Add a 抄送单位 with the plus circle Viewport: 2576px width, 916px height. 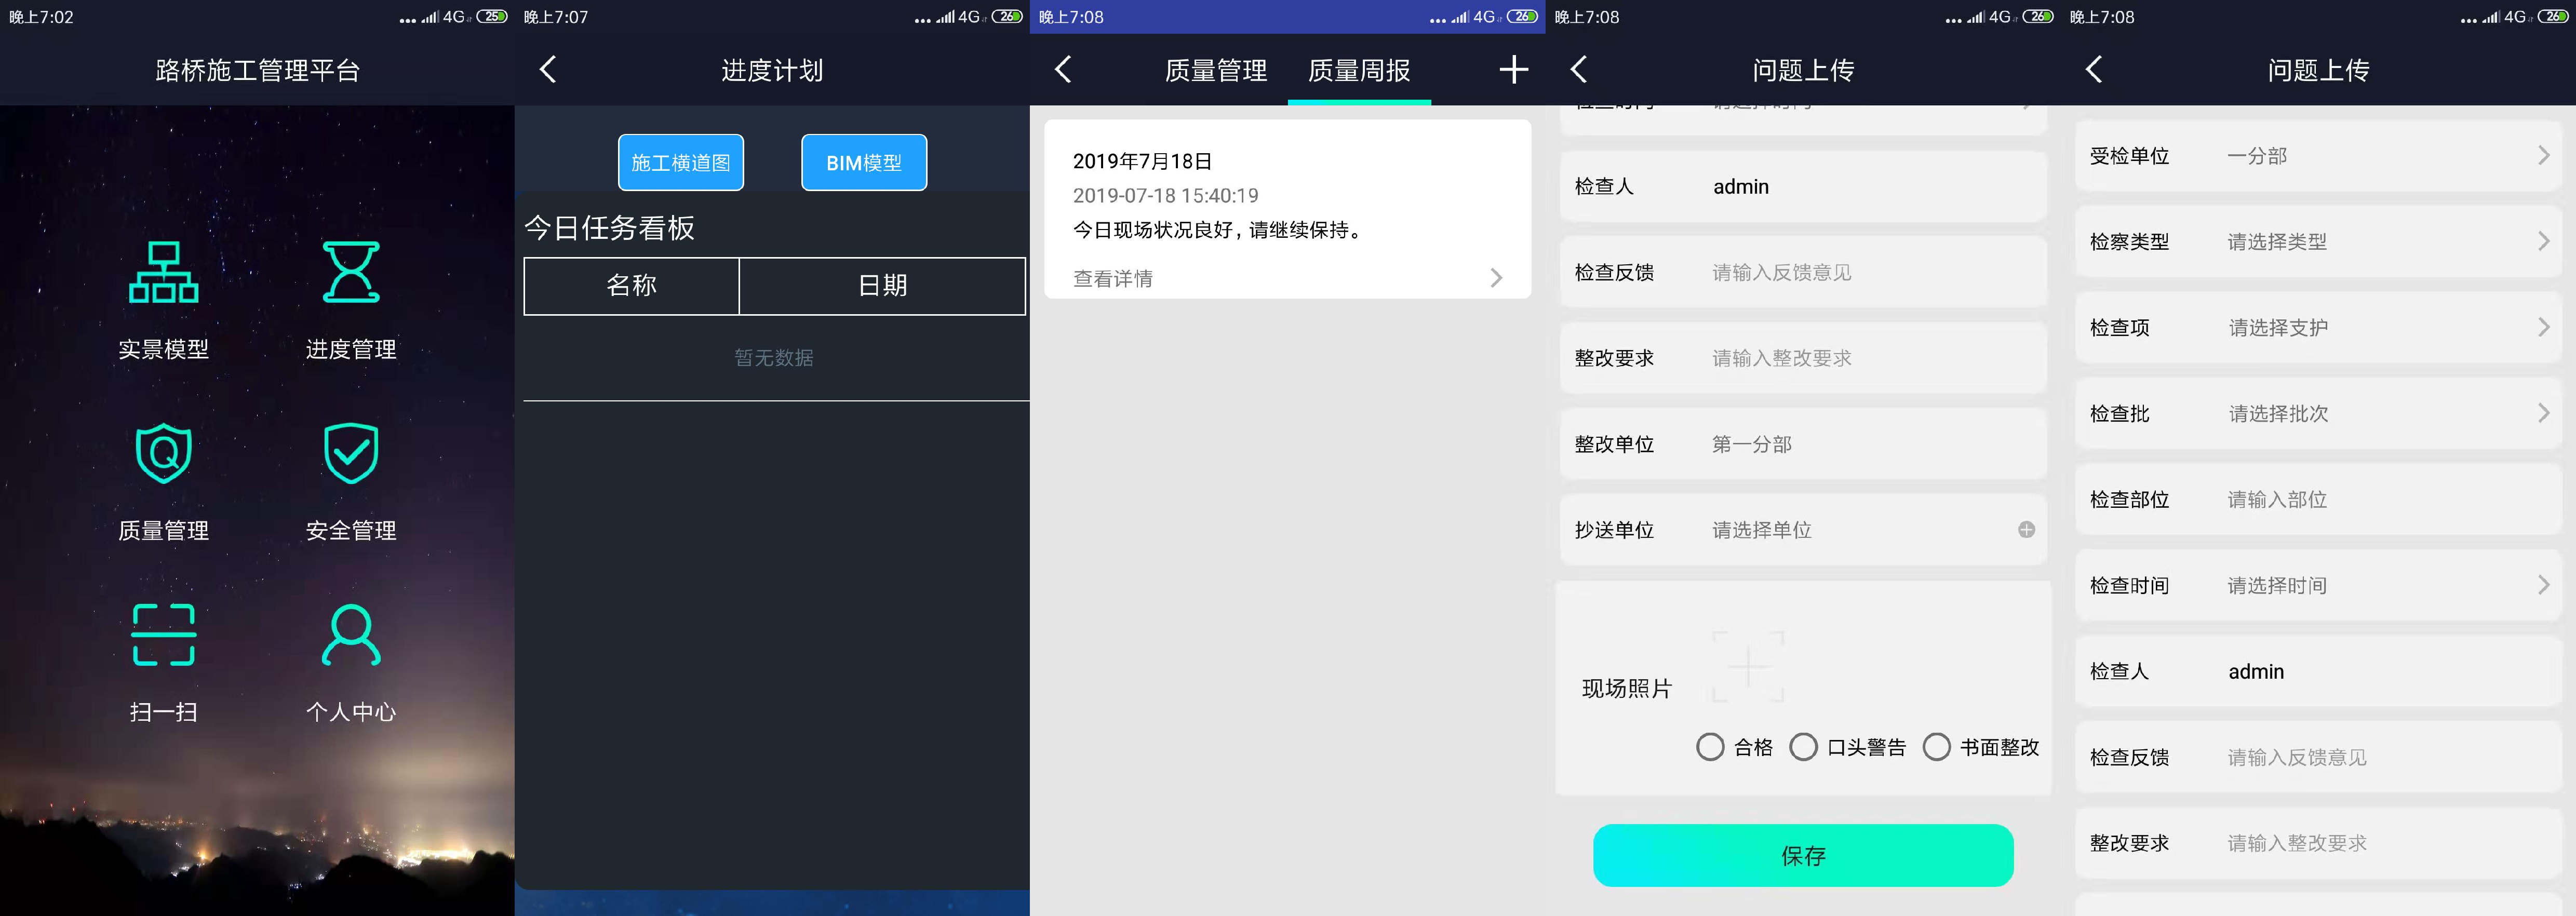(x=2026, y=530)
